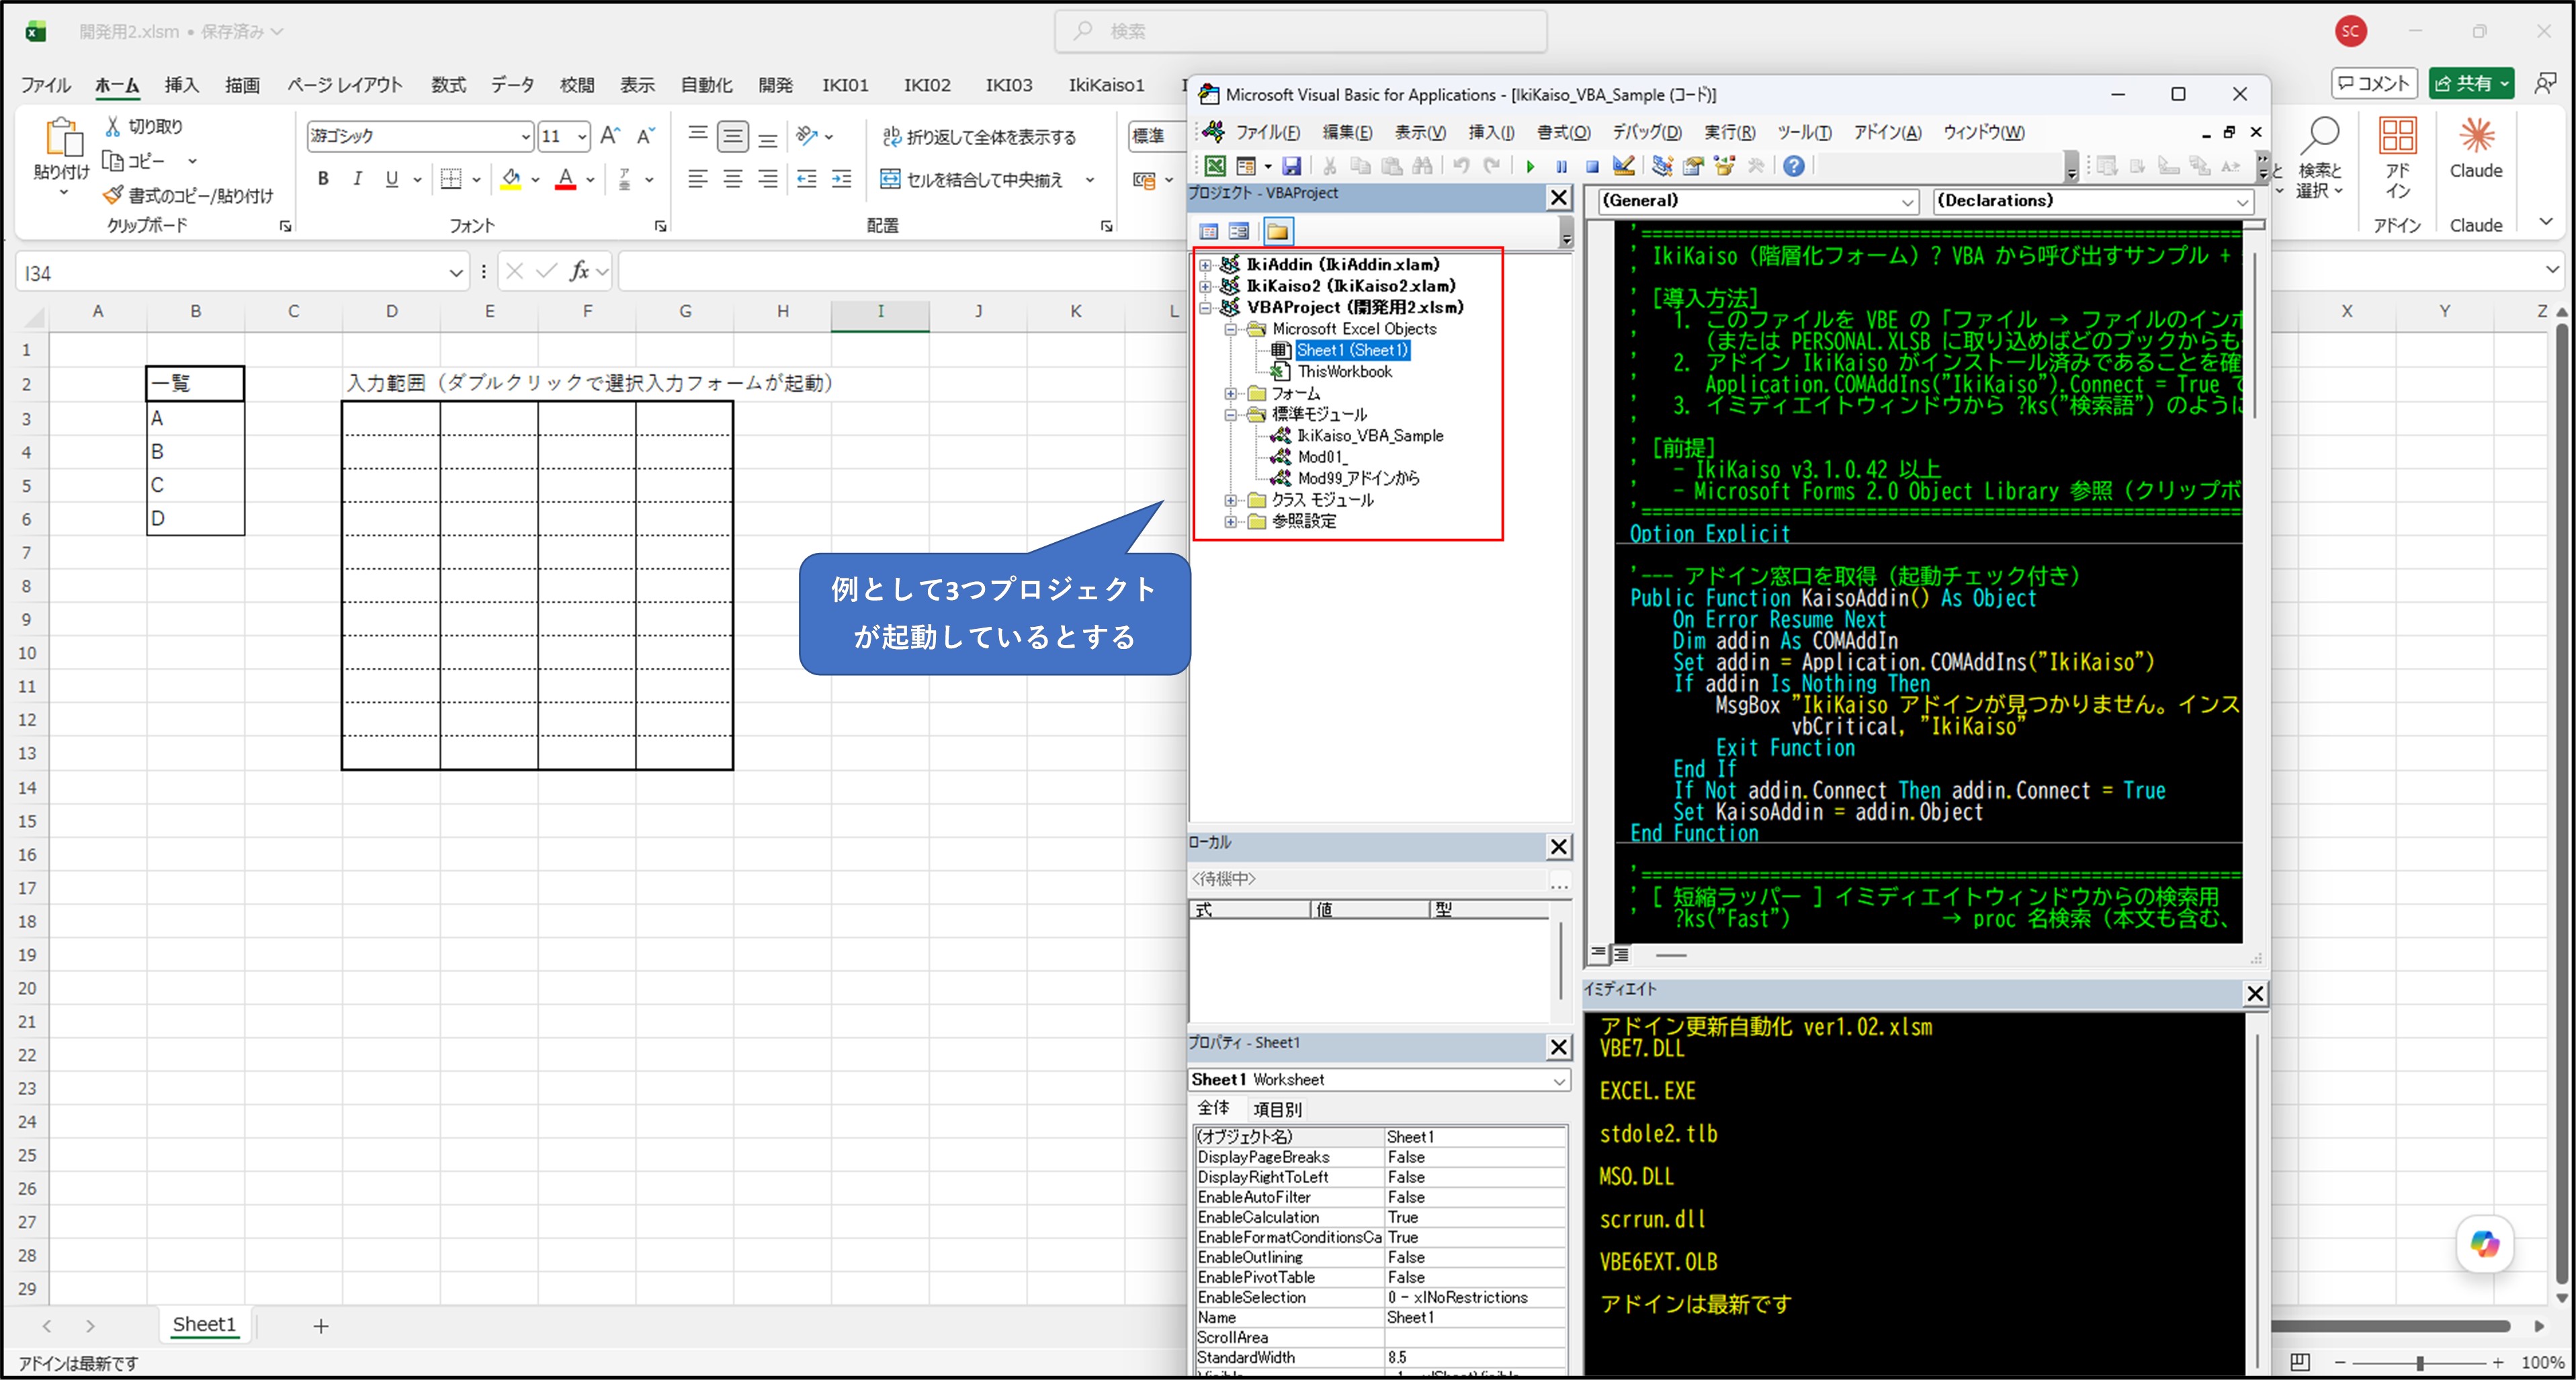This screenshot has width=2576, height=1380.
Task: Expand the フォーム folder node
Action: (1231, 394)
